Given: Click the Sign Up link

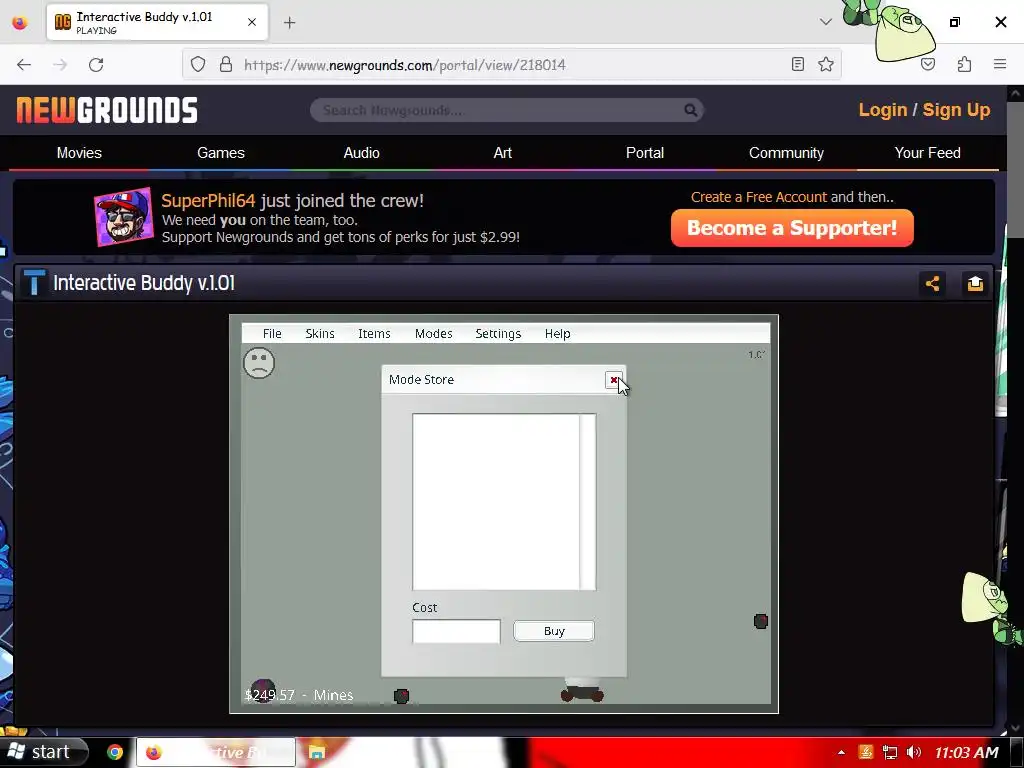Looking at the screenshot, I should tap(956, 110).
